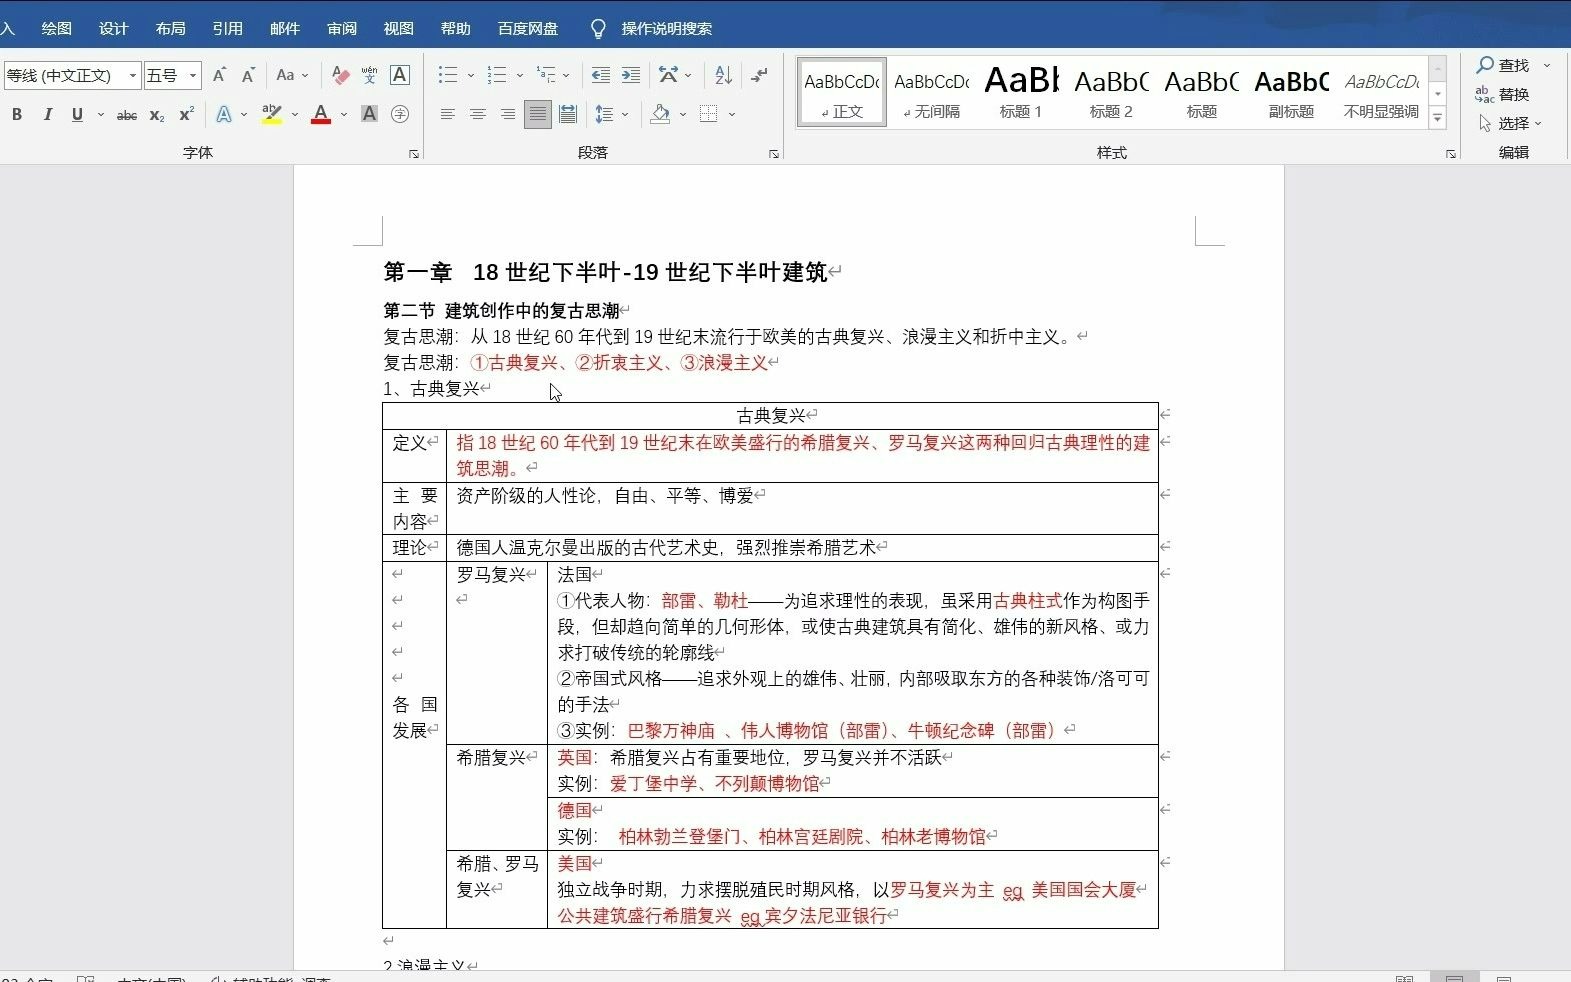Expand bullet library dropdown arrow
Image resolution: width=1571 pixels, height=982 pixels.
[x=470, y=75]
